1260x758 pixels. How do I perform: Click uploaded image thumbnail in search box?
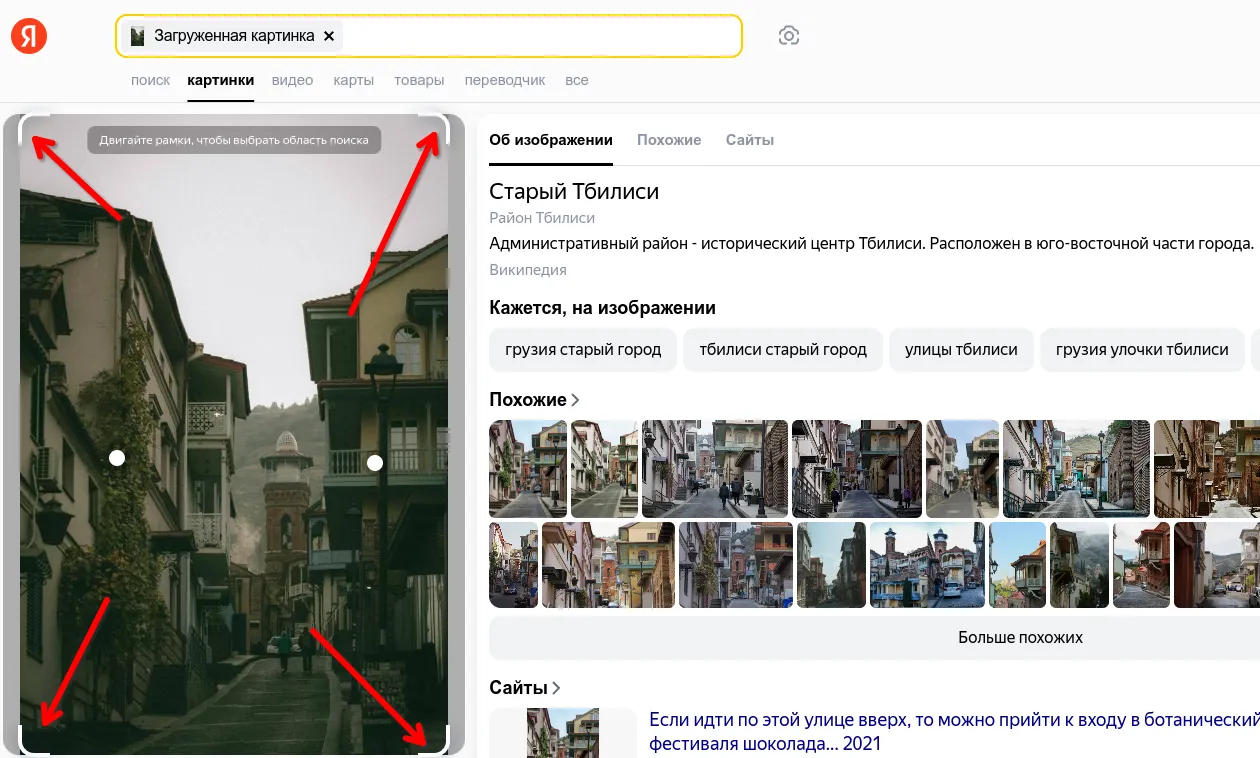(138, 36)
